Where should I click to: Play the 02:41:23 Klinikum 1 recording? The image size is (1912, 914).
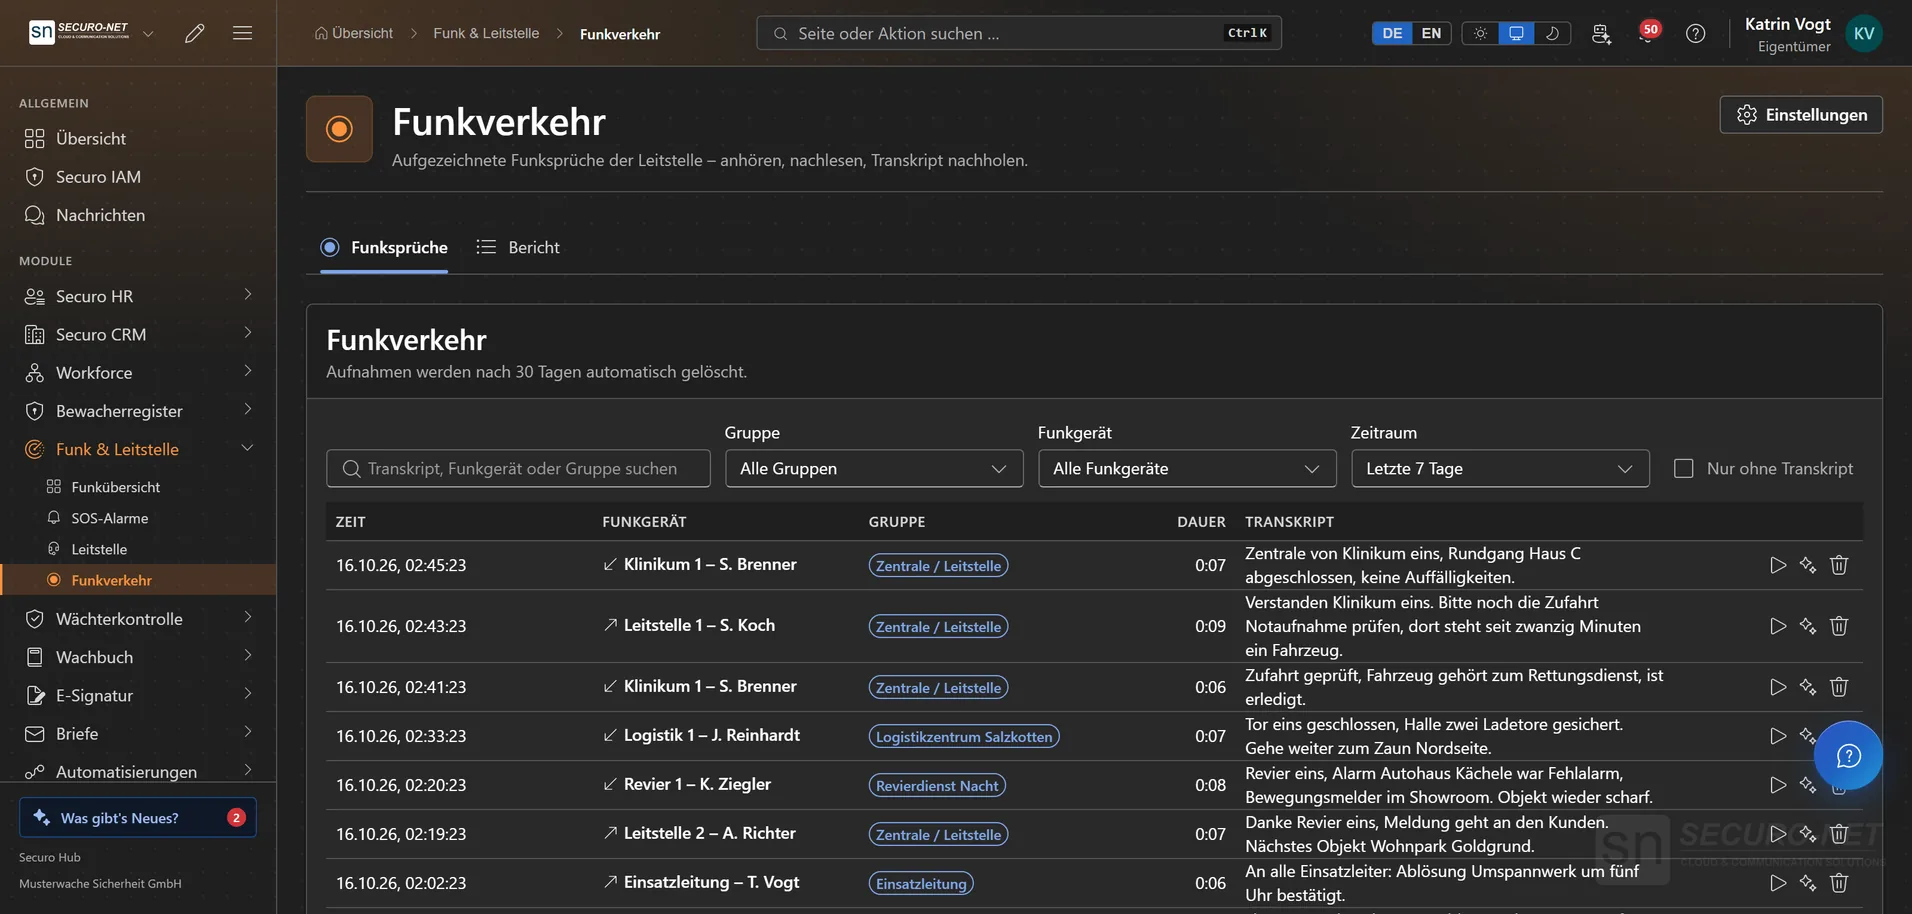click(1777, 687)
